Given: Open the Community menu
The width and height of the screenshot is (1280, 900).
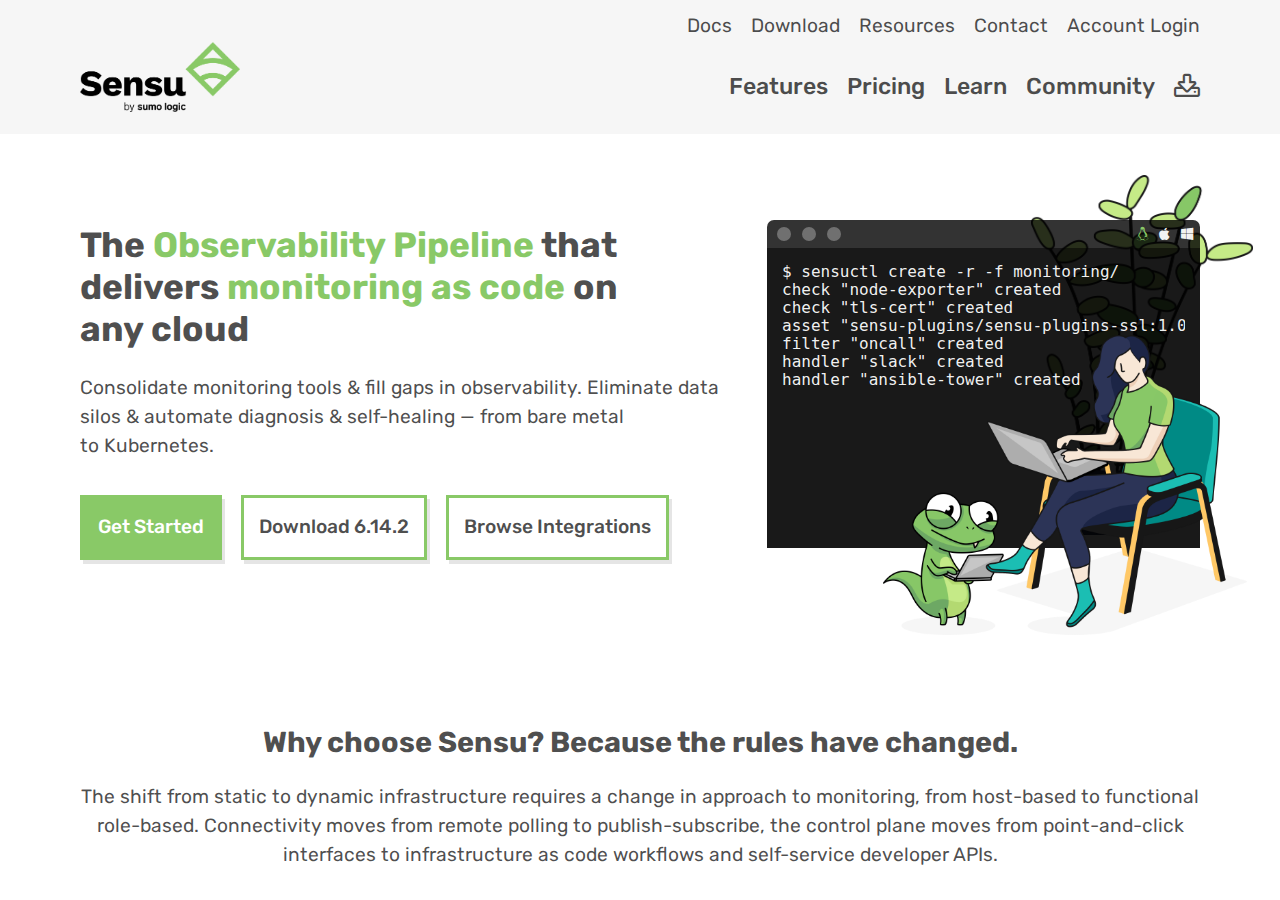Looking at the screenshot, I should coord(1090,86).
